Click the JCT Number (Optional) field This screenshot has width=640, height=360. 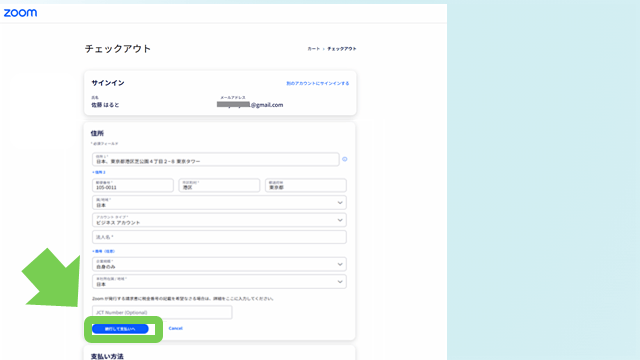click(x=162, y=313)
